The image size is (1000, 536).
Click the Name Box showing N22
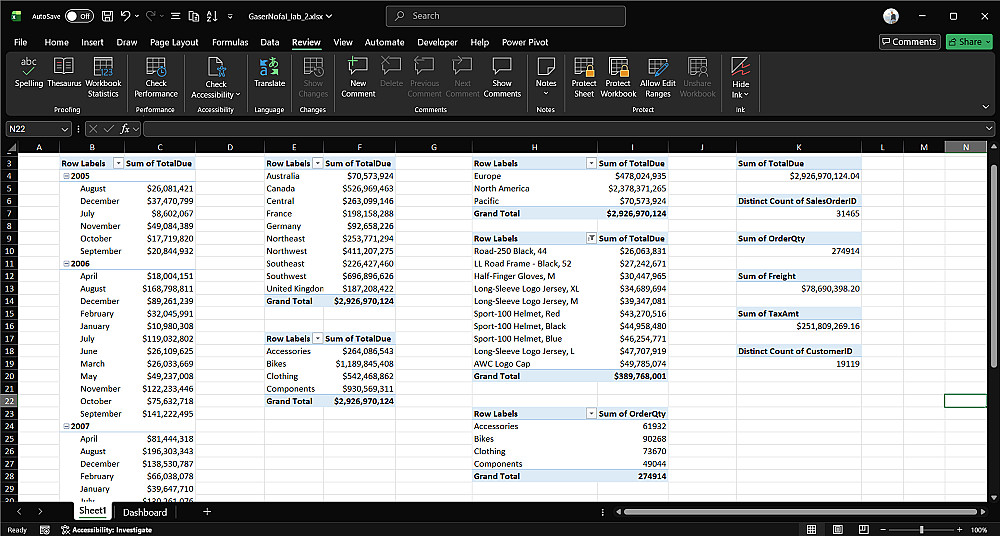point(32,129)
